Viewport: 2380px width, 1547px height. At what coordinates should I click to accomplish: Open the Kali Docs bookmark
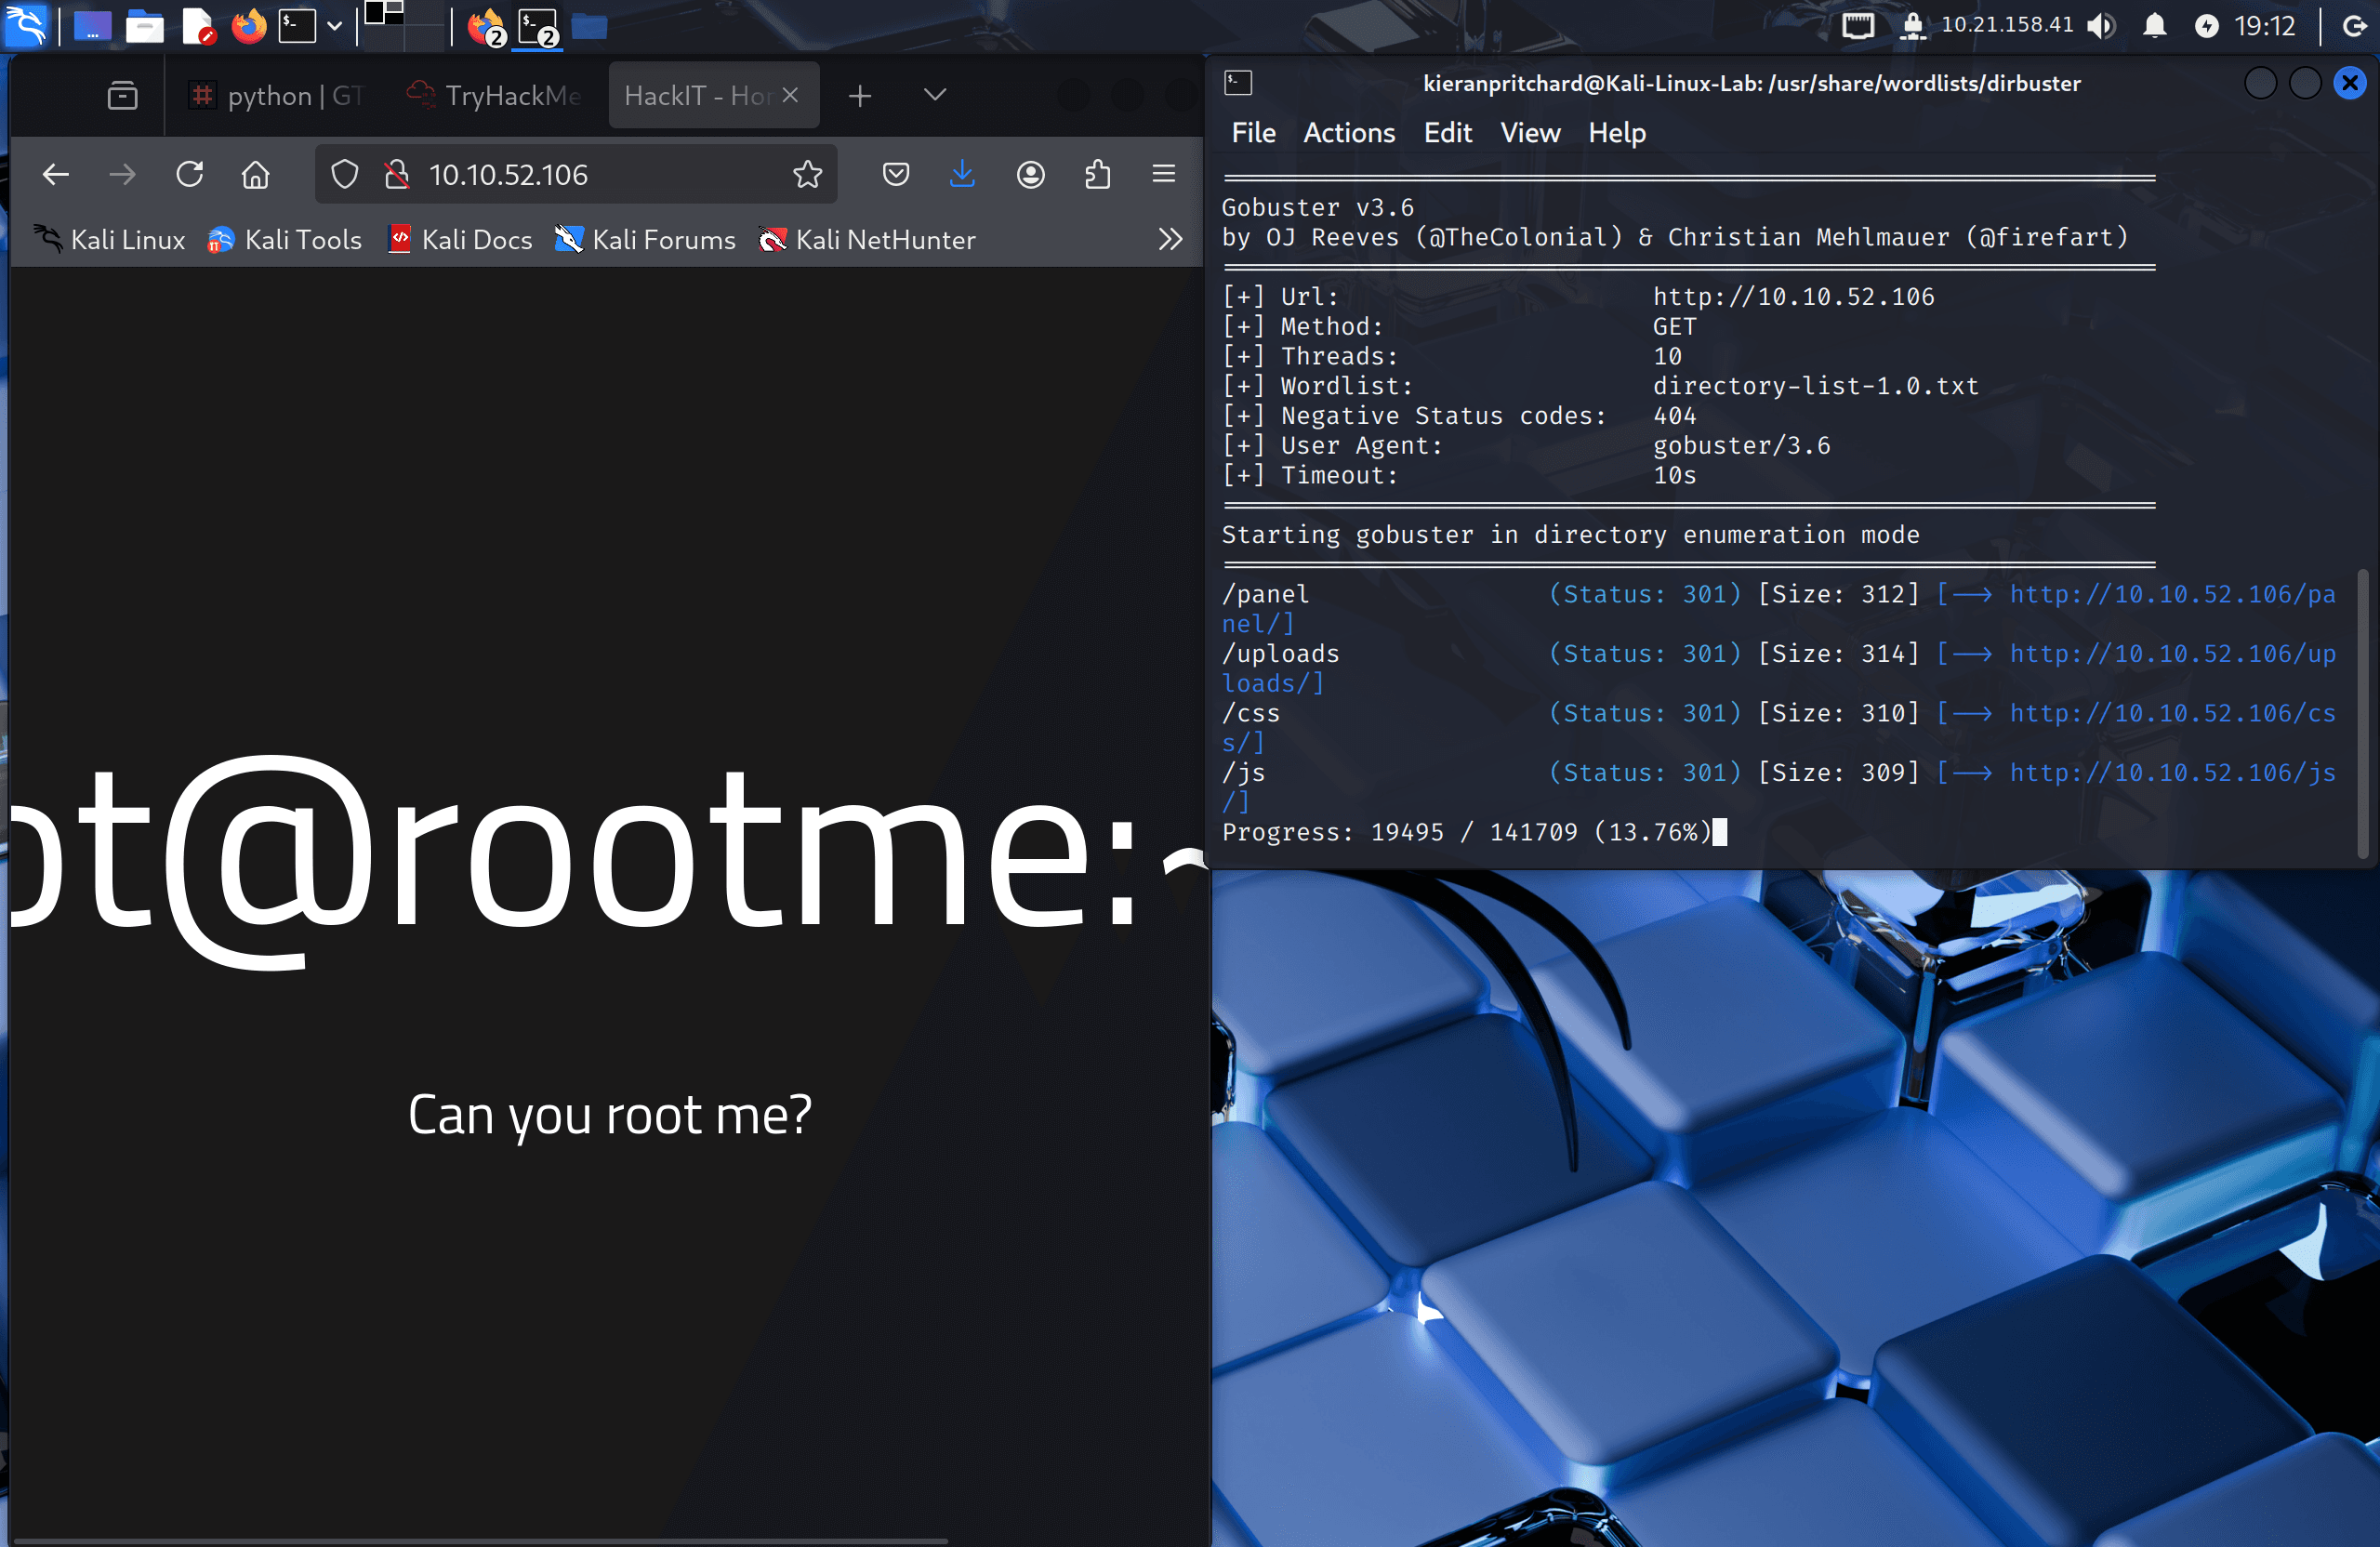pos(460,240)
